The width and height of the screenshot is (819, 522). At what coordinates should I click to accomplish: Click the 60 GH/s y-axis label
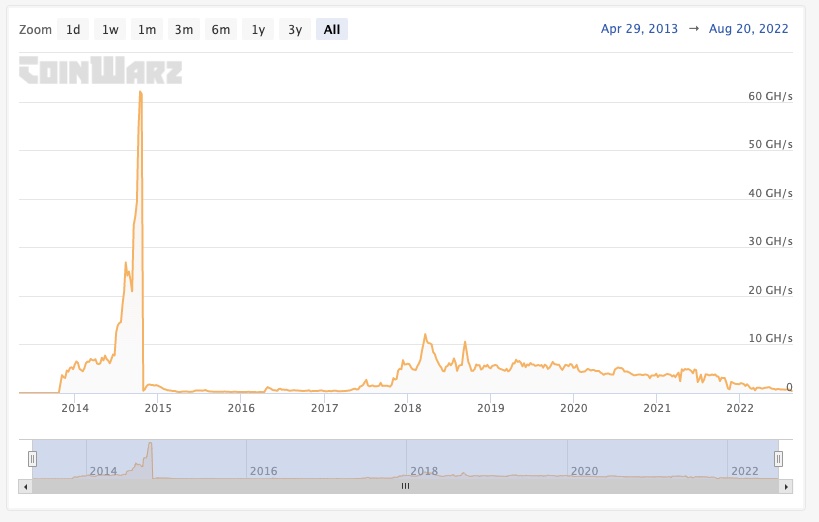(x=770, y=96)
